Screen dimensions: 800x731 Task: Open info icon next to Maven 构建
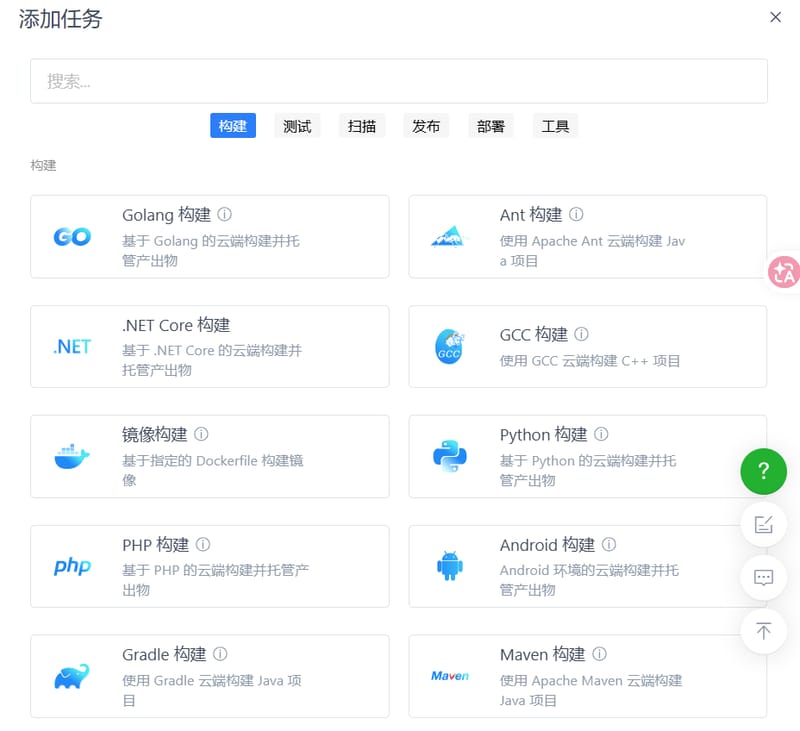coord(599,653)
